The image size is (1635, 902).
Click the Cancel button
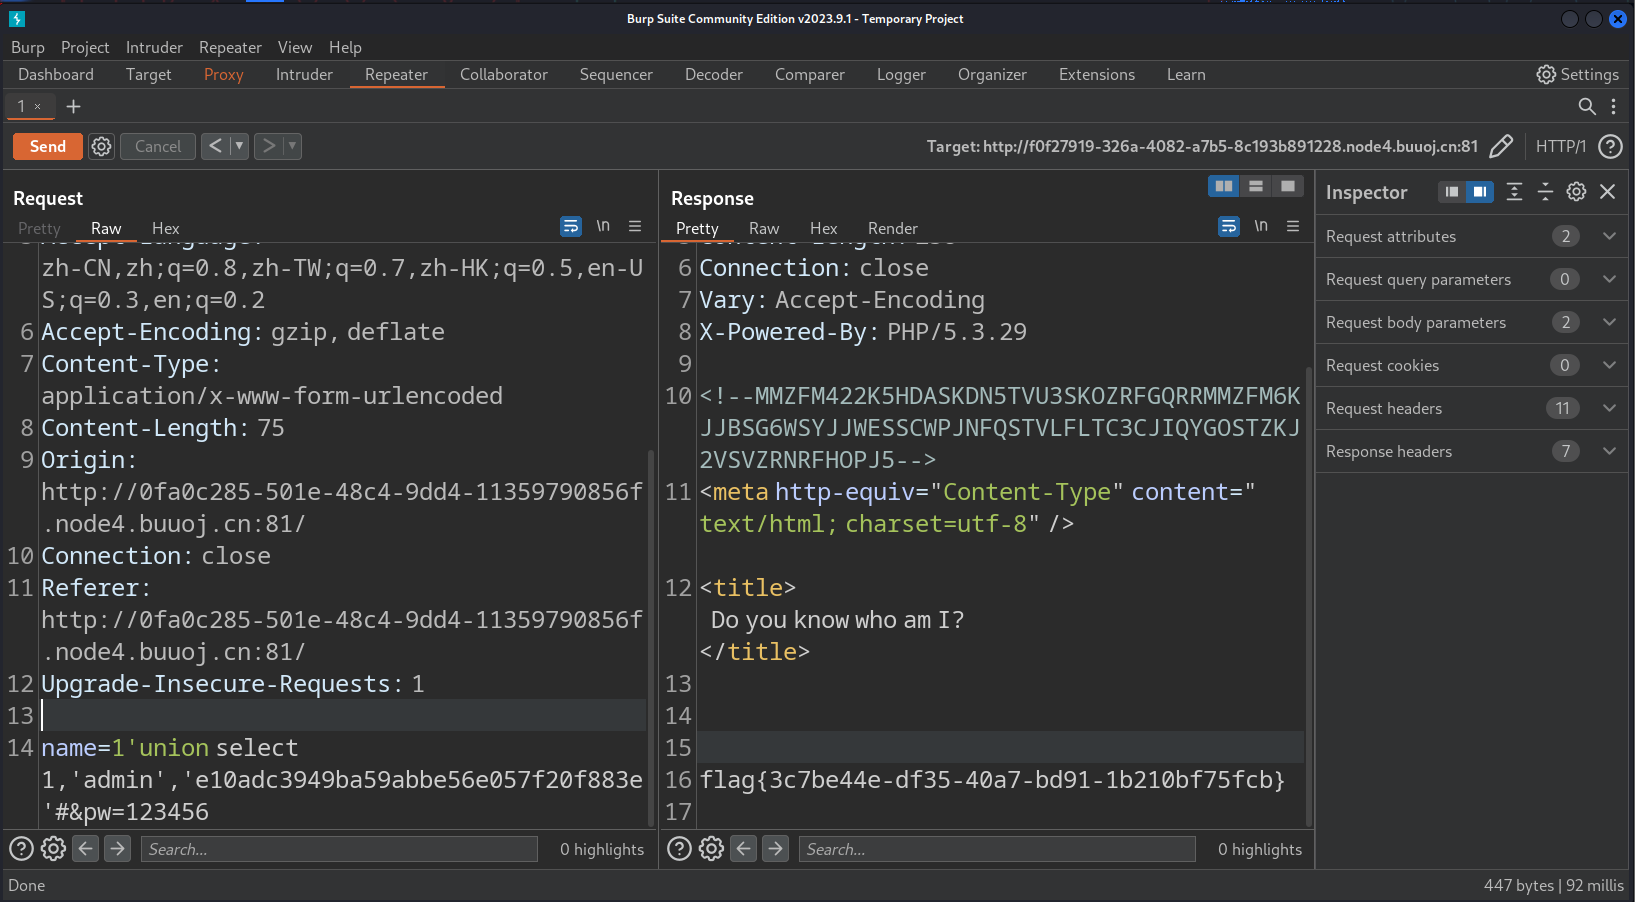coord(158,146)
